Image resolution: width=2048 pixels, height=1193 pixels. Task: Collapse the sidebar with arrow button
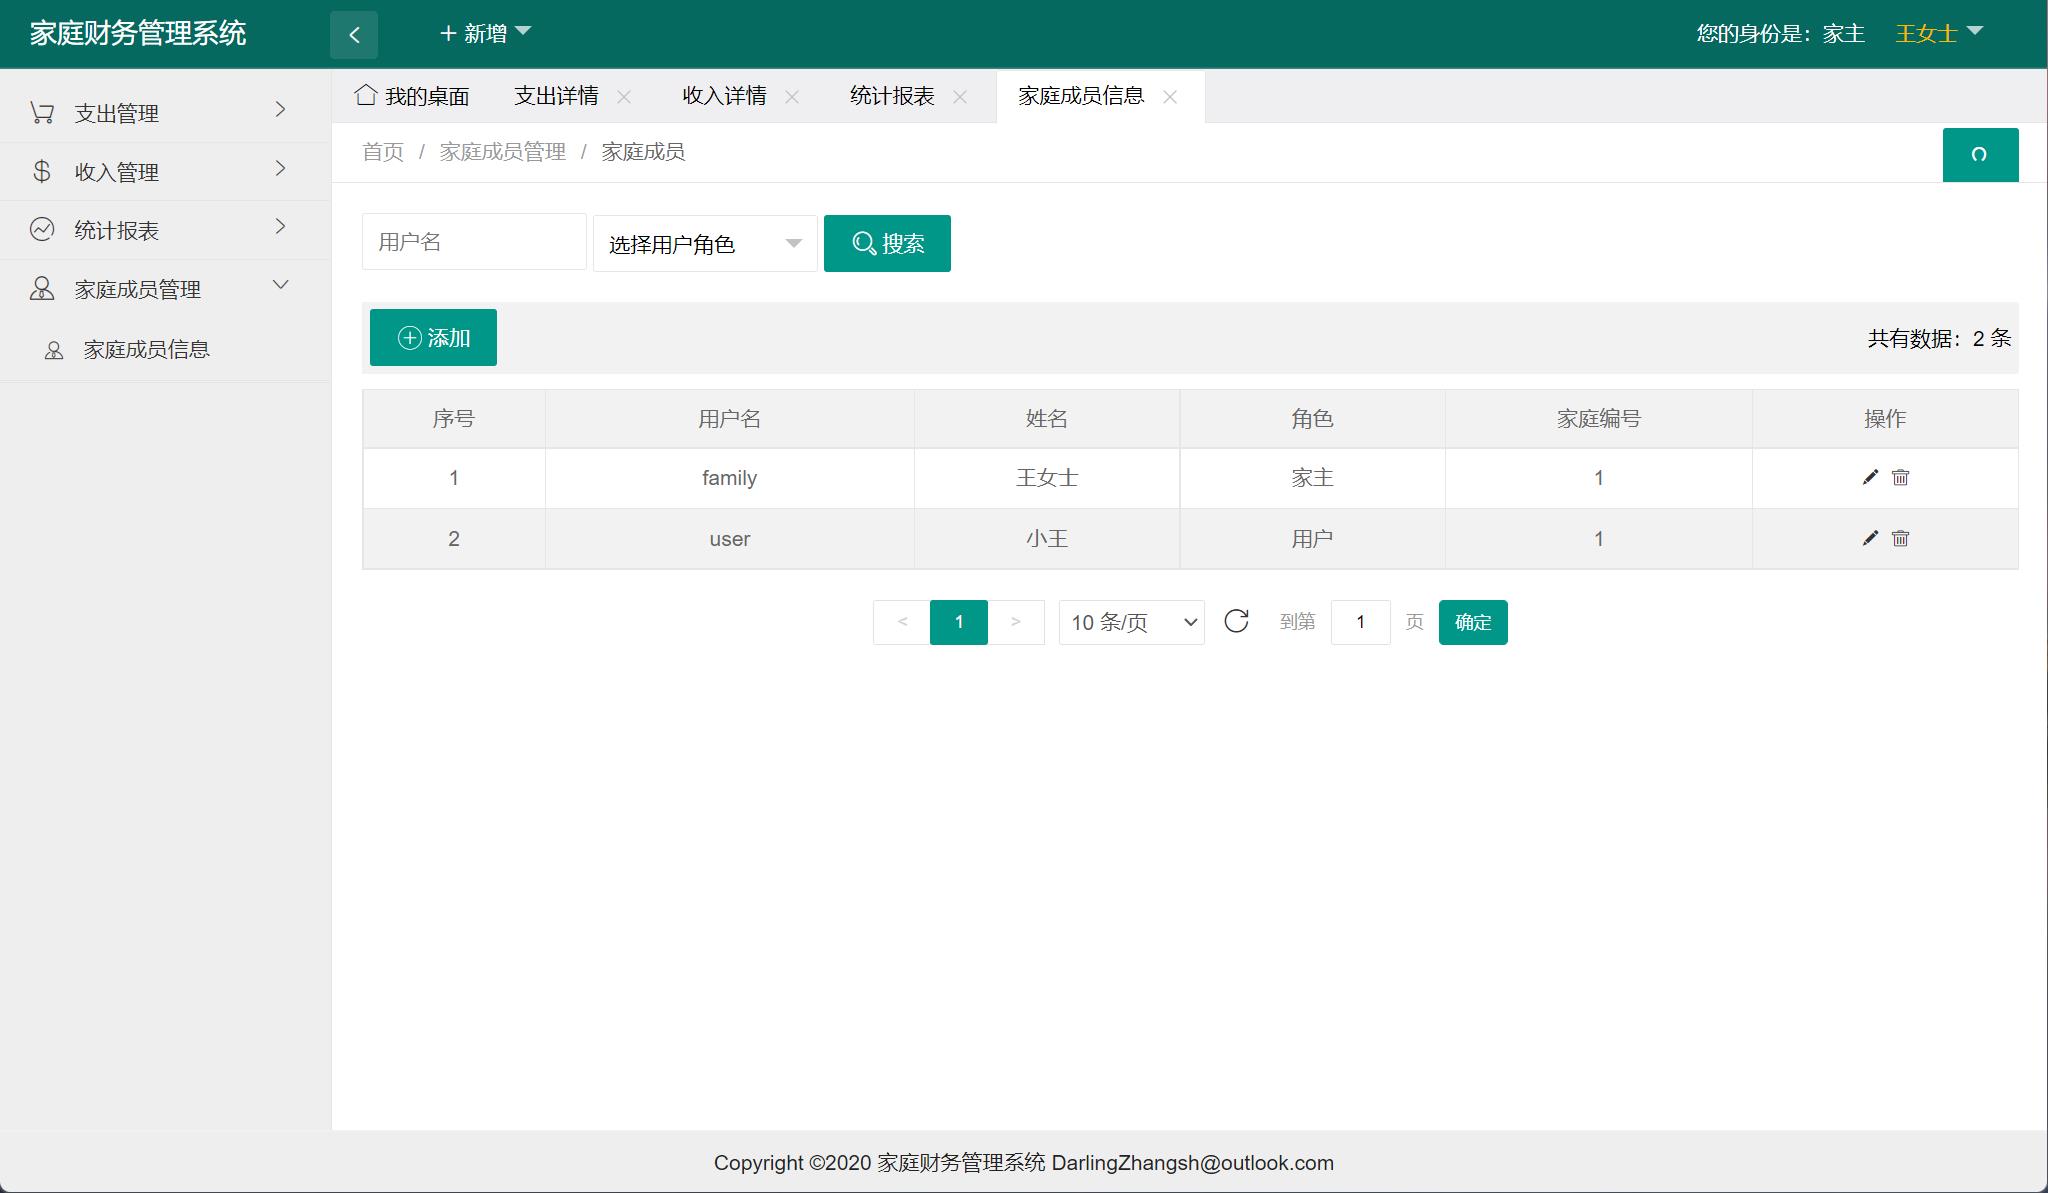click(x=355, y=33)
